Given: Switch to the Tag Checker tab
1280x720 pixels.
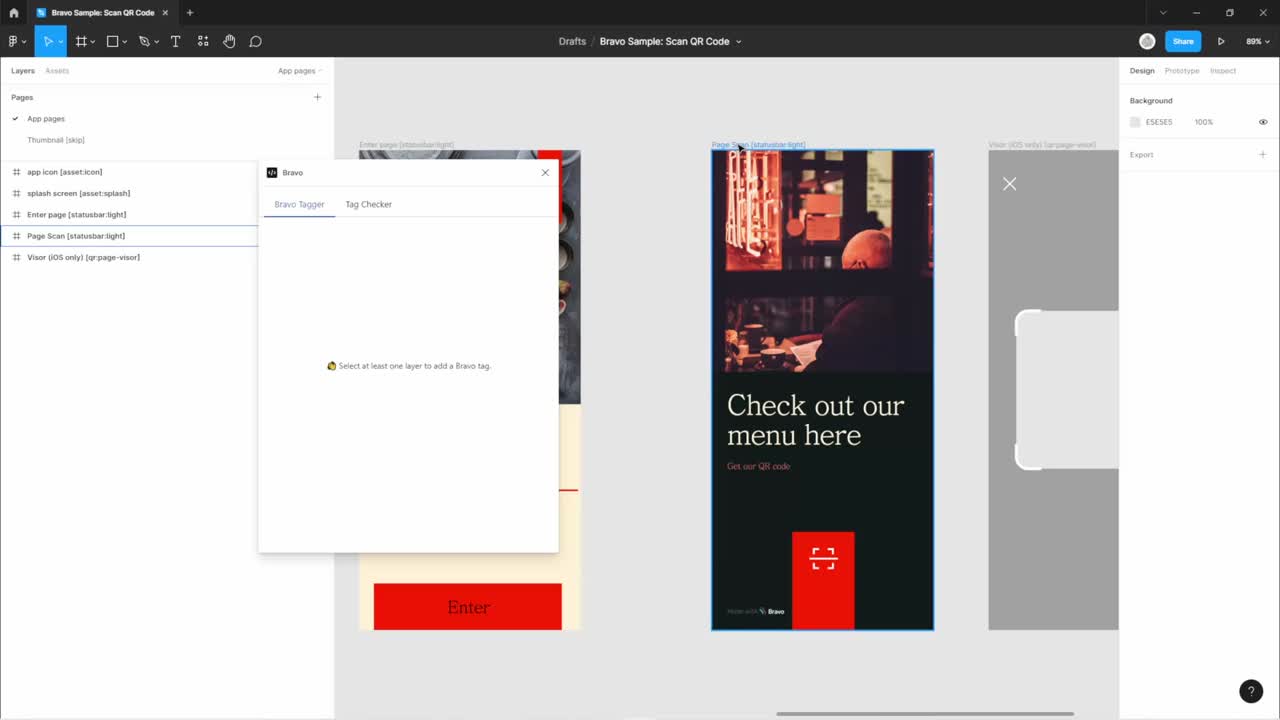Looking at the screenshot, I should pos(368,204).
